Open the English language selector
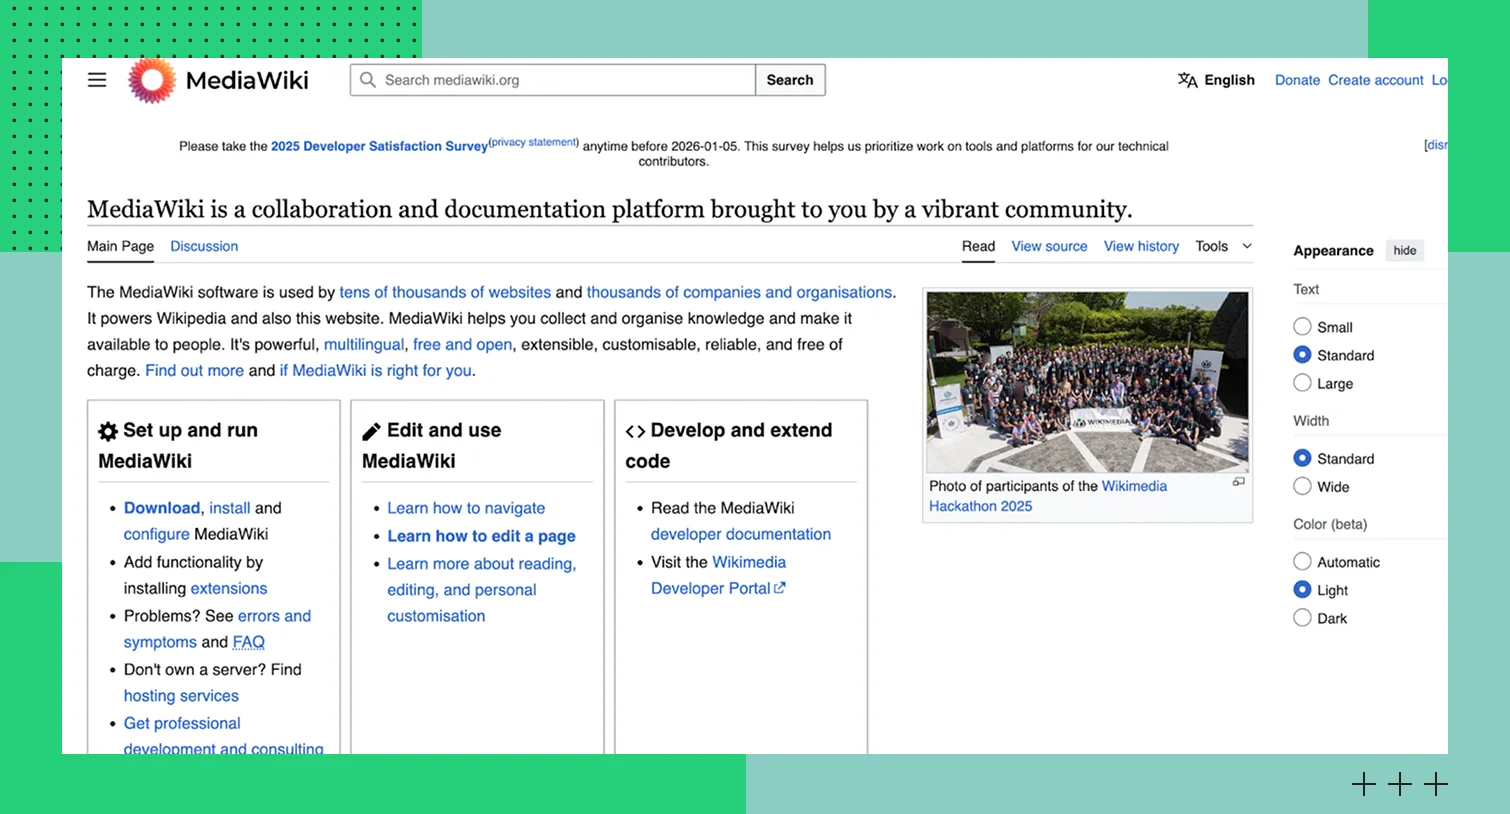This screenshot has width=1510, height=814. pyautogui.click(x=1228, y=80)
